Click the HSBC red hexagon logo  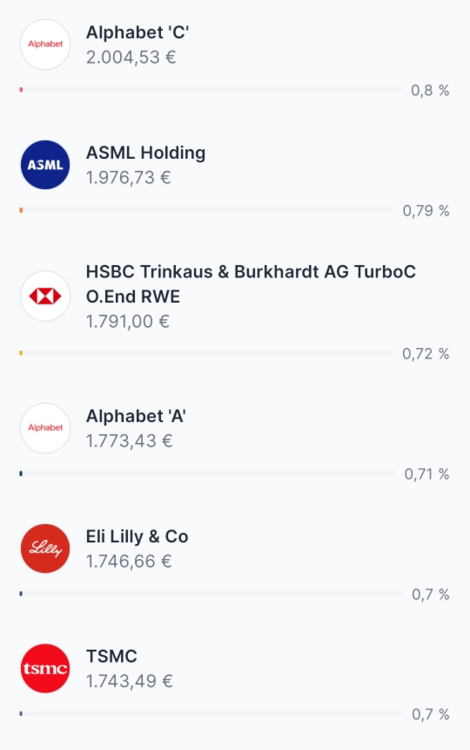coord(45,296)
